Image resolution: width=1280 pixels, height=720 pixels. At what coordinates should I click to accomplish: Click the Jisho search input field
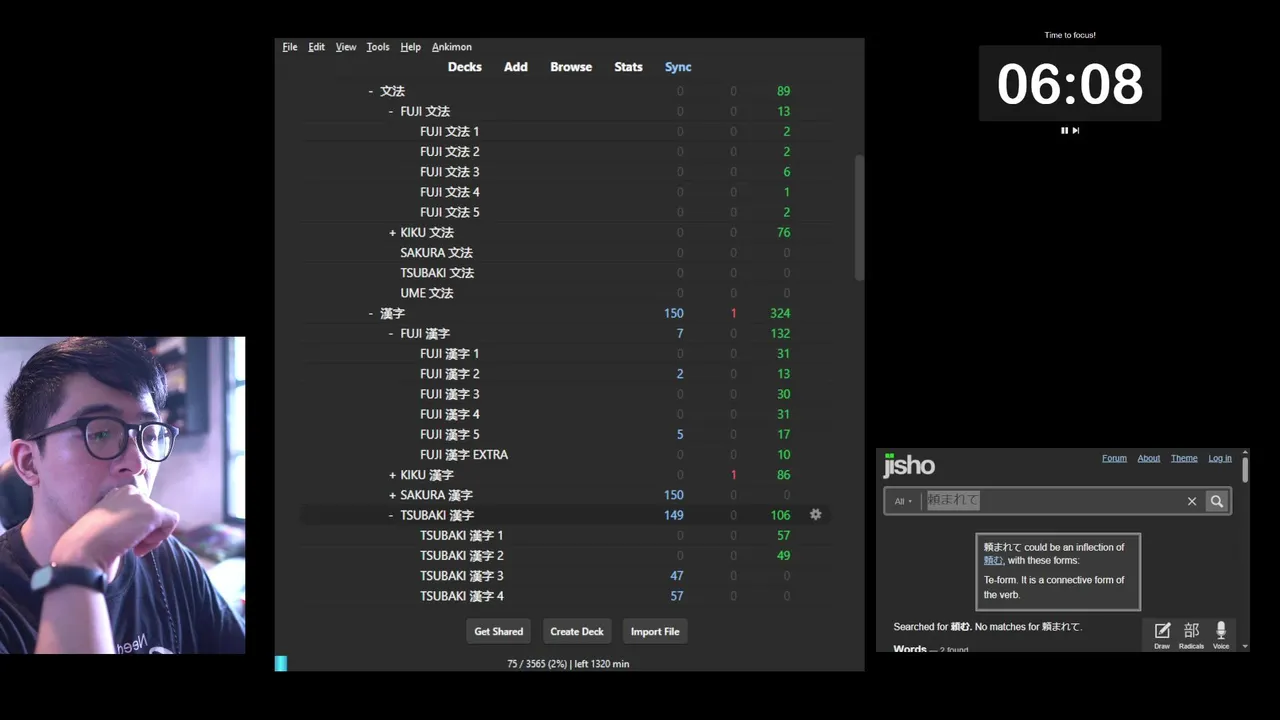coord(1052,501)
